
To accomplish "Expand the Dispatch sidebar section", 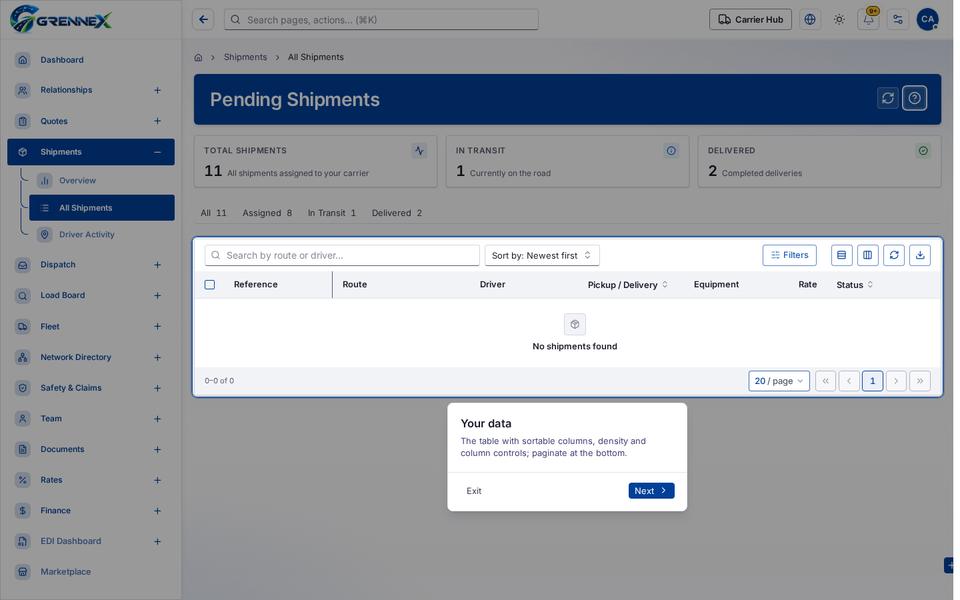I will point(157,265).
